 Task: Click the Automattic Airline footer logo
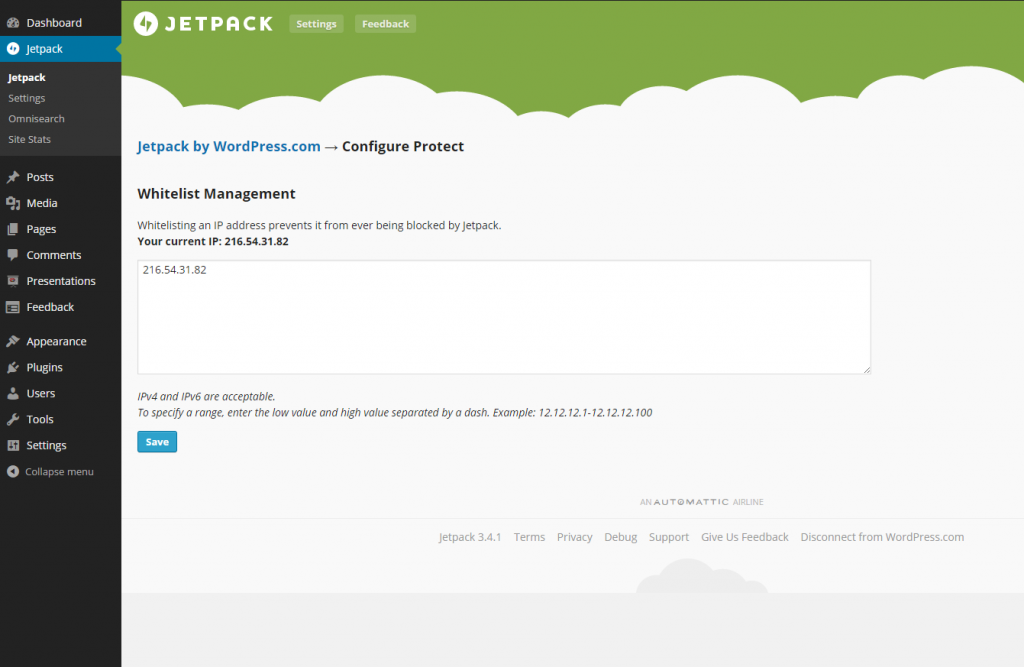701,502
